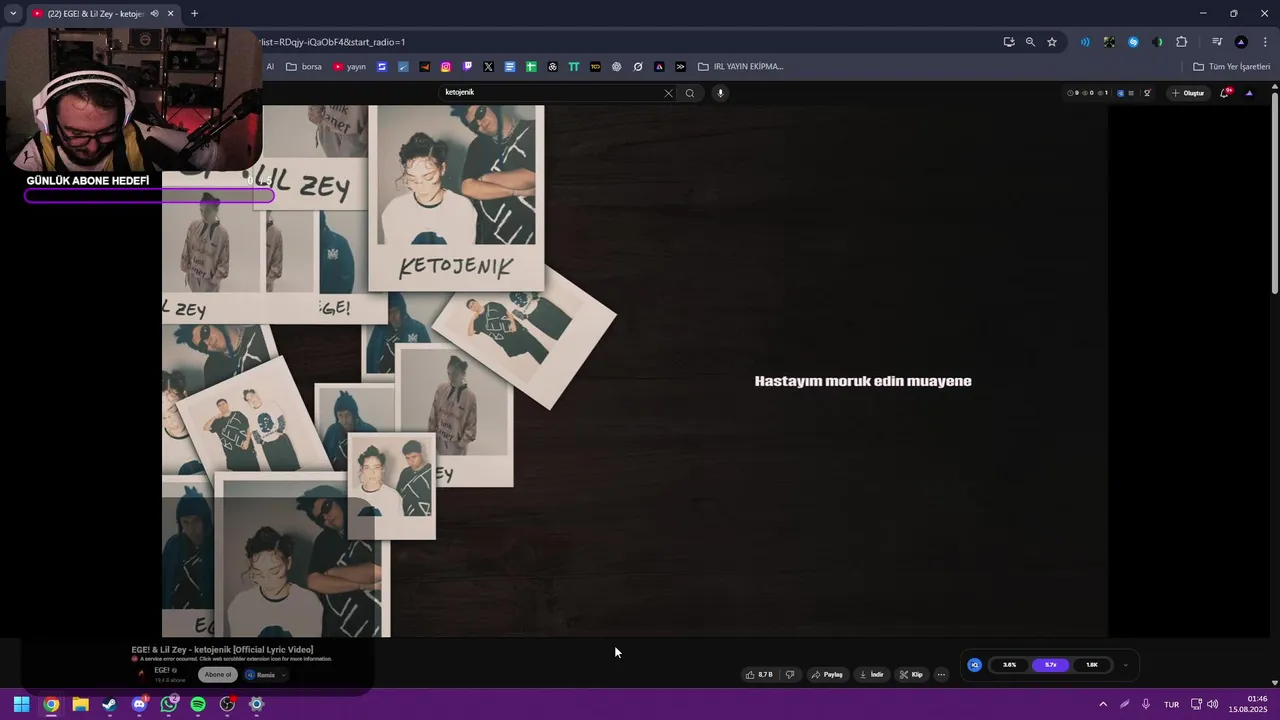Open the ChatGPT bookmark icon
Image resolution: width=1280 pixels, height=720 pixels.
616,67
